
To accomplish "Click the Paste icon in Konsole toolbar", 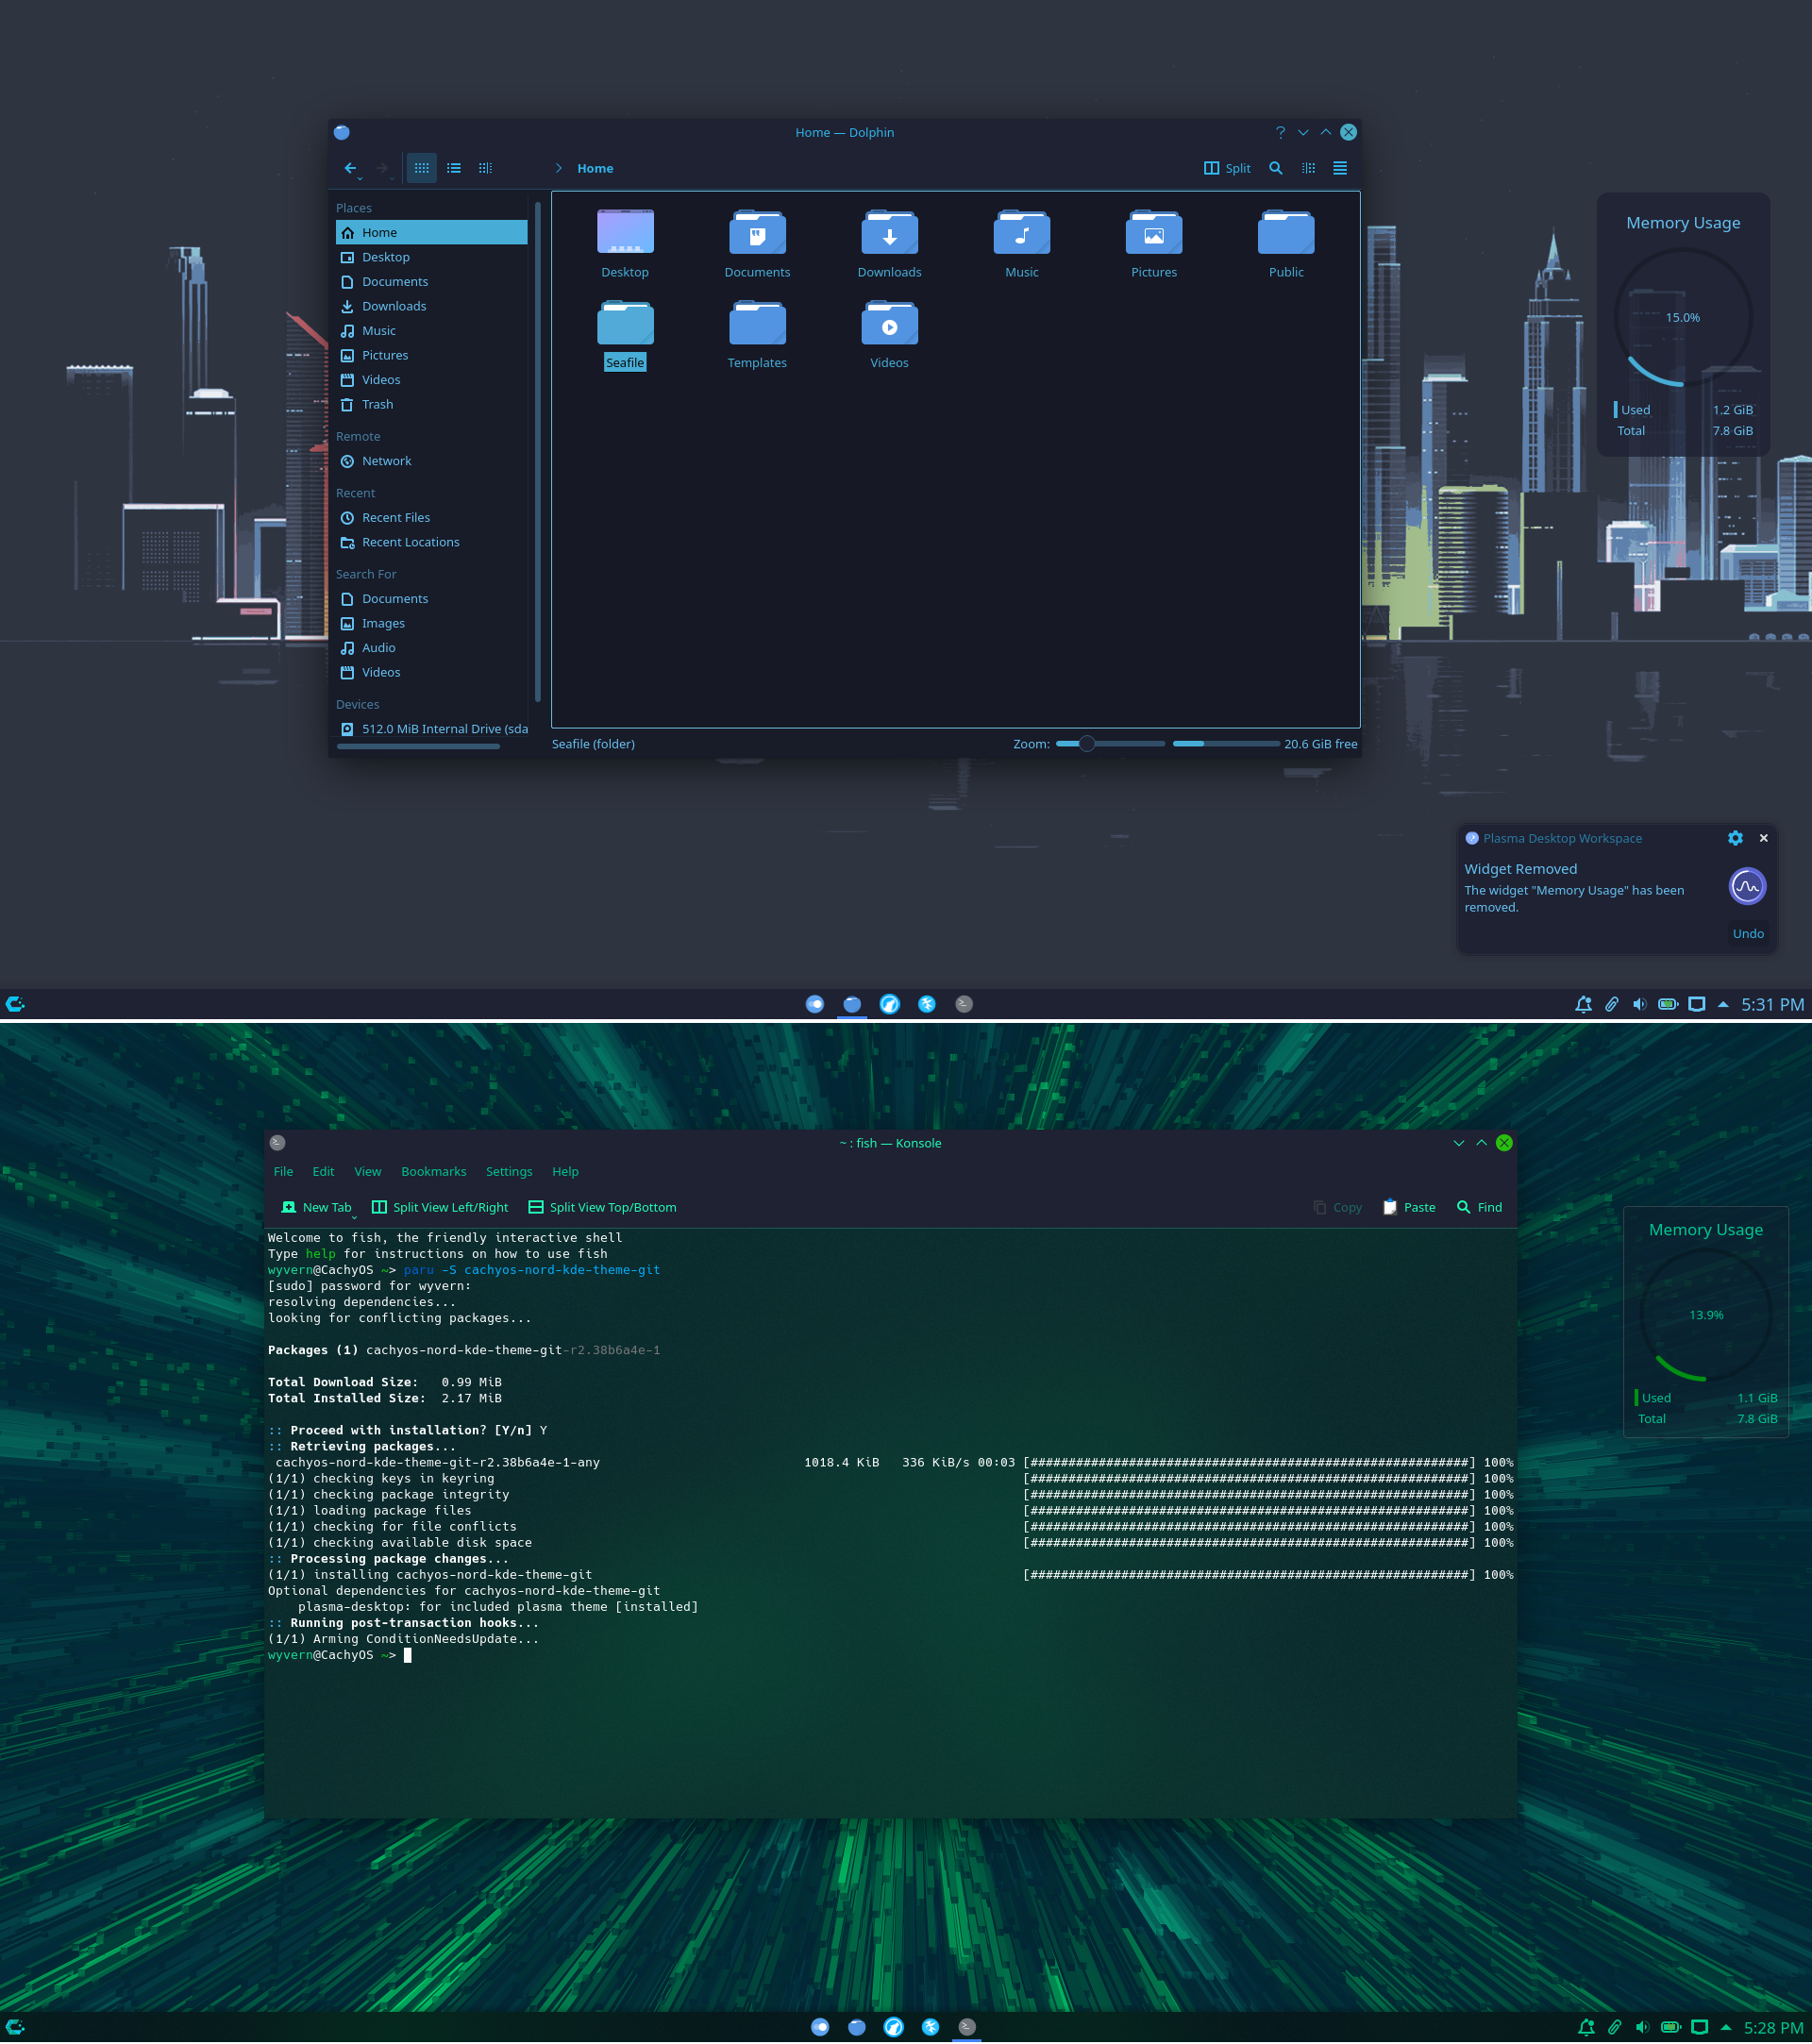I will (1390, 1207).
